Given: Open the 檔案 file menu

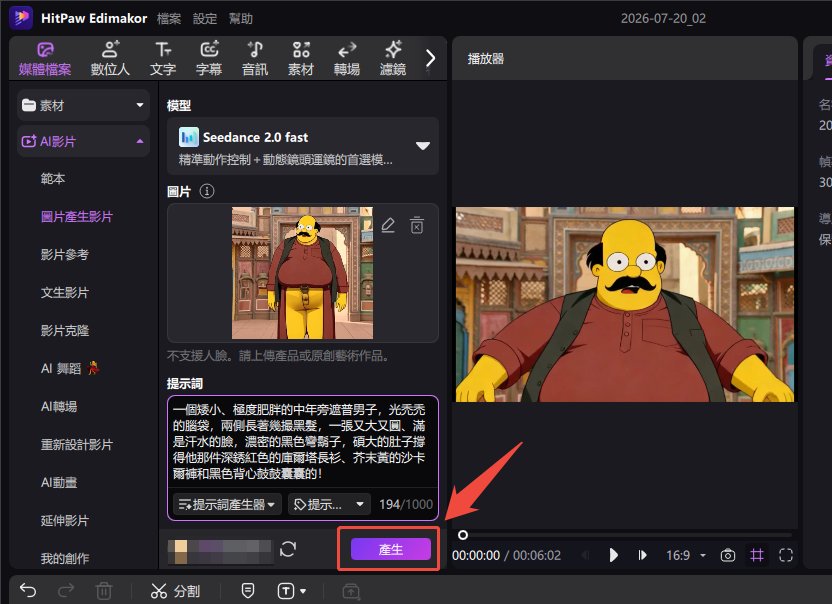Looking at the screenshot, I should 169,19.
